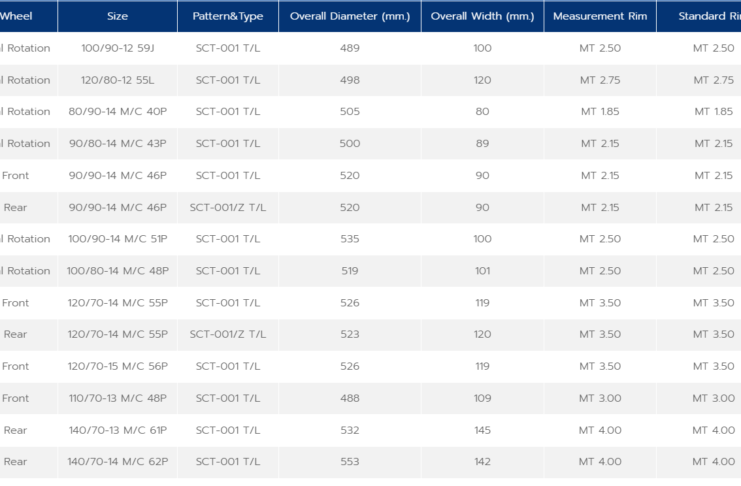The image size is (741, 486).
Task: Select the overall diameter value 489
Action: click(349, 48)
